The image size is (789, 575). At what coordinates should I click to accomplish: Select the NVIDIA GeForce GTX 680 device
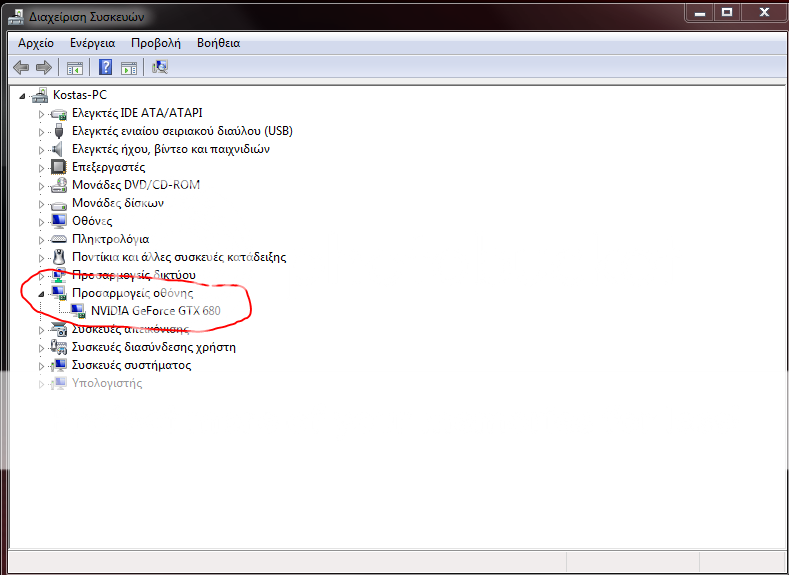155,311
